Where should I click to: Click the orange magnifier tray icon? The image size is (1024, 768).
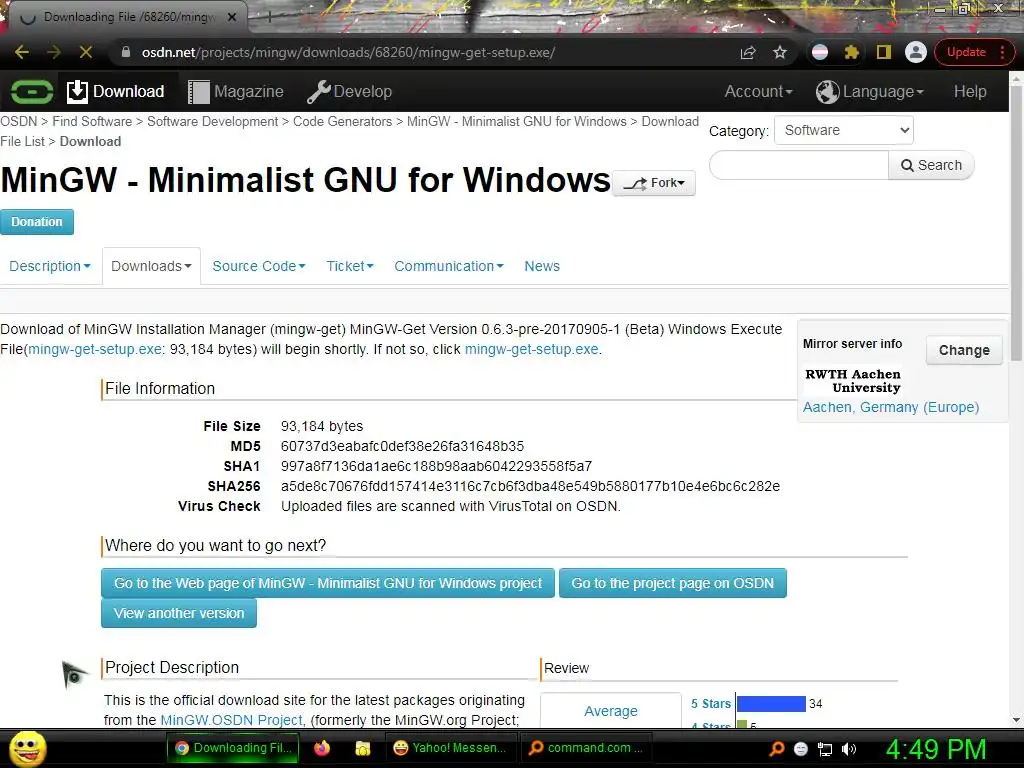[x=777, y=749]
